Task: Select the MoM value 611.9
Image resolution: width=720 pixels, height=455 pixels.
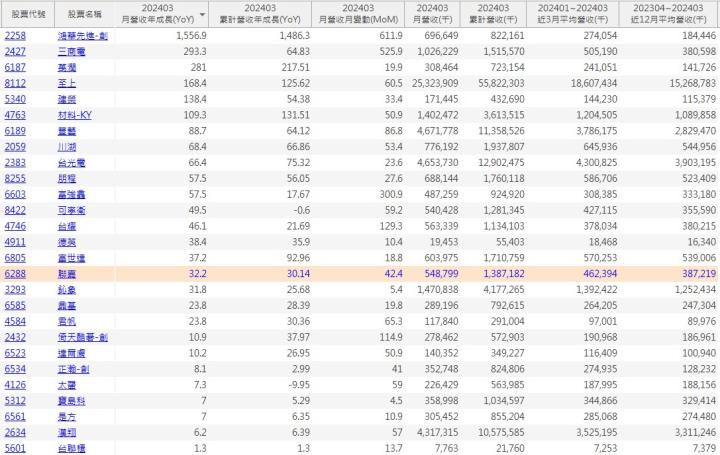Action: tap(391, 36)
